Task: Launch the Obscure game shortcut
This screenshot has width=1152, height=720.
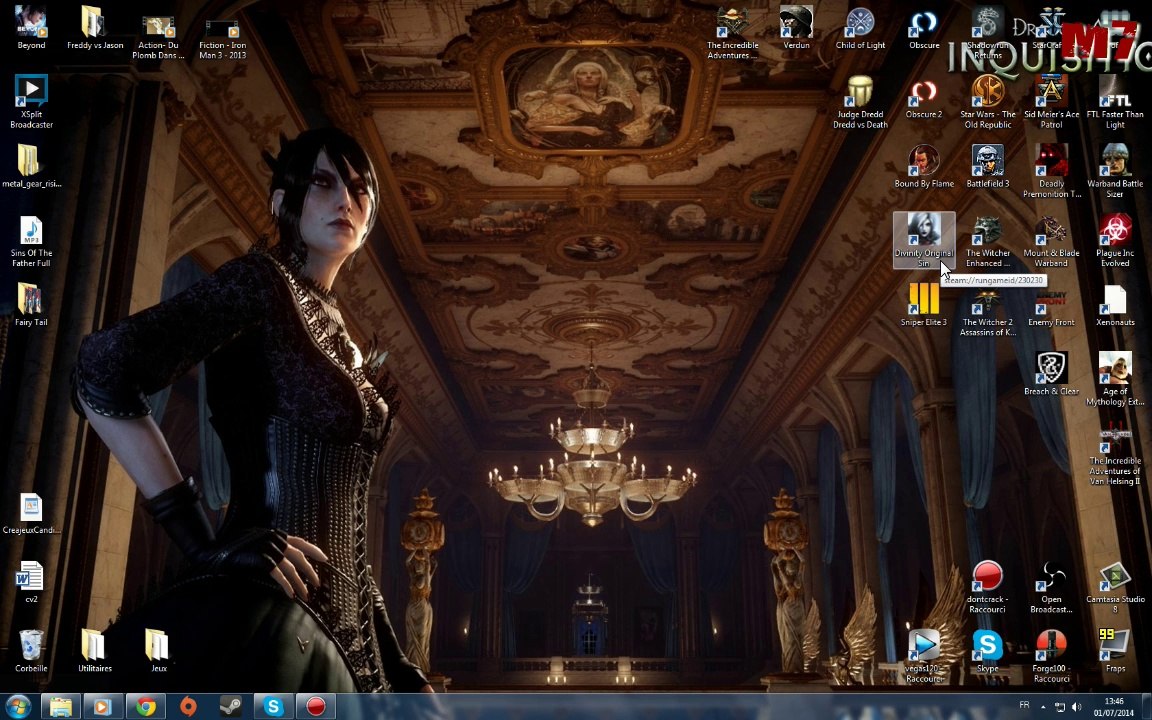Action: pos(924,29)
